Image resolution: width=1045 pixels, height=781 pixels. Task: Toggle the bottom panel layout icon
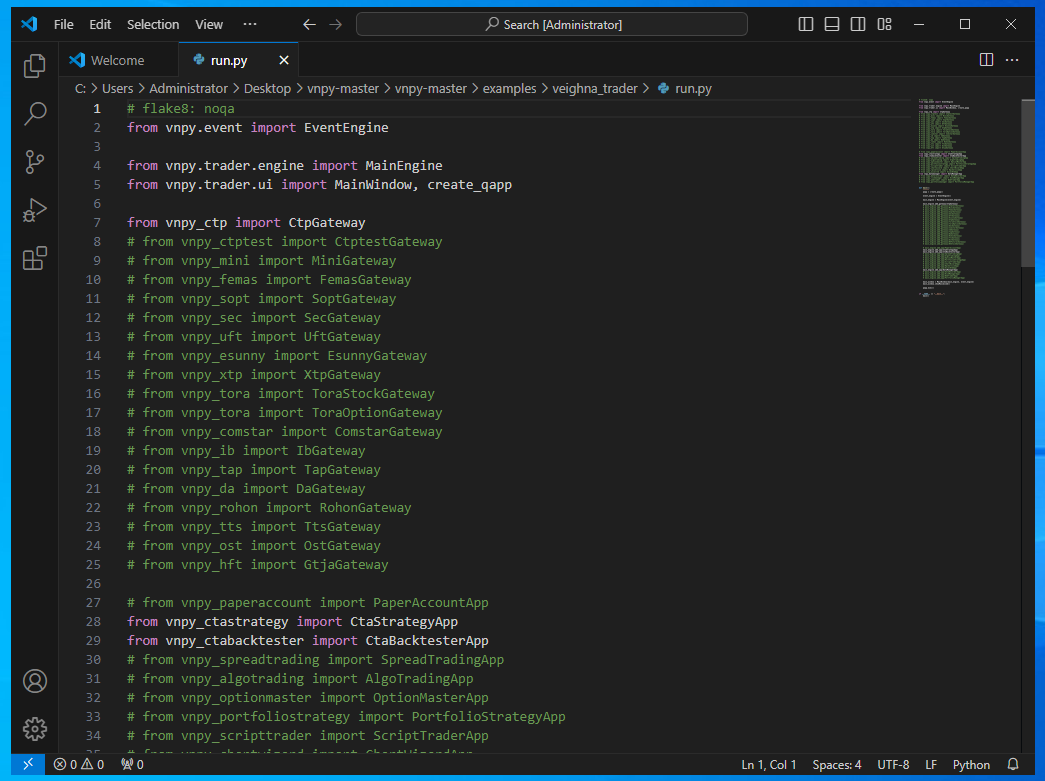pos(832,25)
